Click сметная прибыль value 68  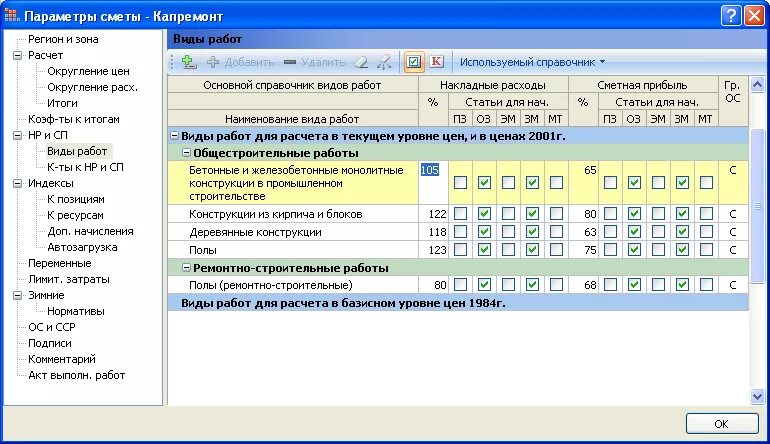pos(590,285)
